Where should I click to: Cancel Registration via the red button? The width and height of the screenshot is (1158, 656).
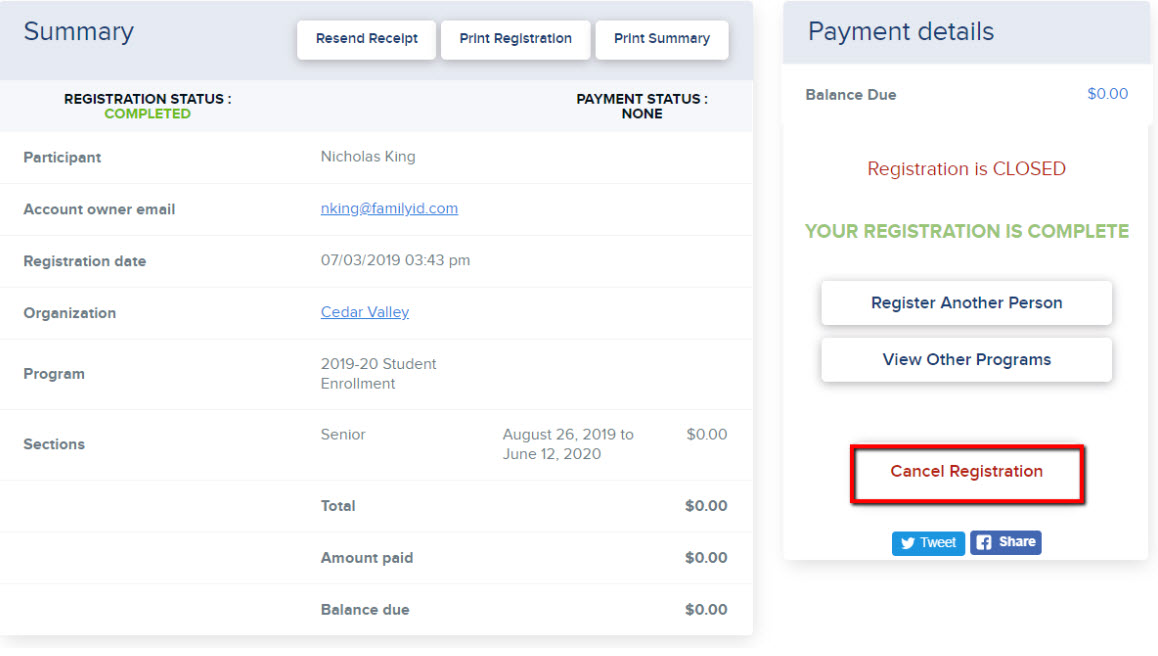(967, 473)
